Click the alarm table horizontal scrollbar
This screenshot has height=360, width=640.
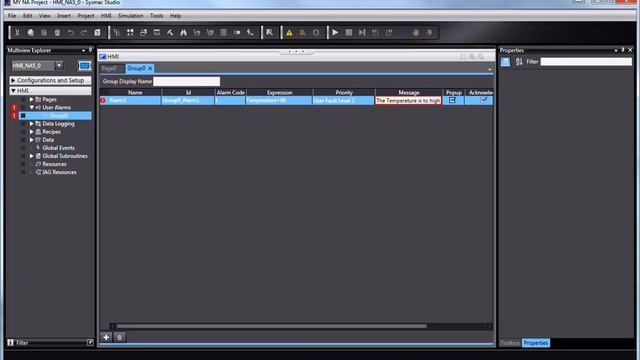[271, 326]
